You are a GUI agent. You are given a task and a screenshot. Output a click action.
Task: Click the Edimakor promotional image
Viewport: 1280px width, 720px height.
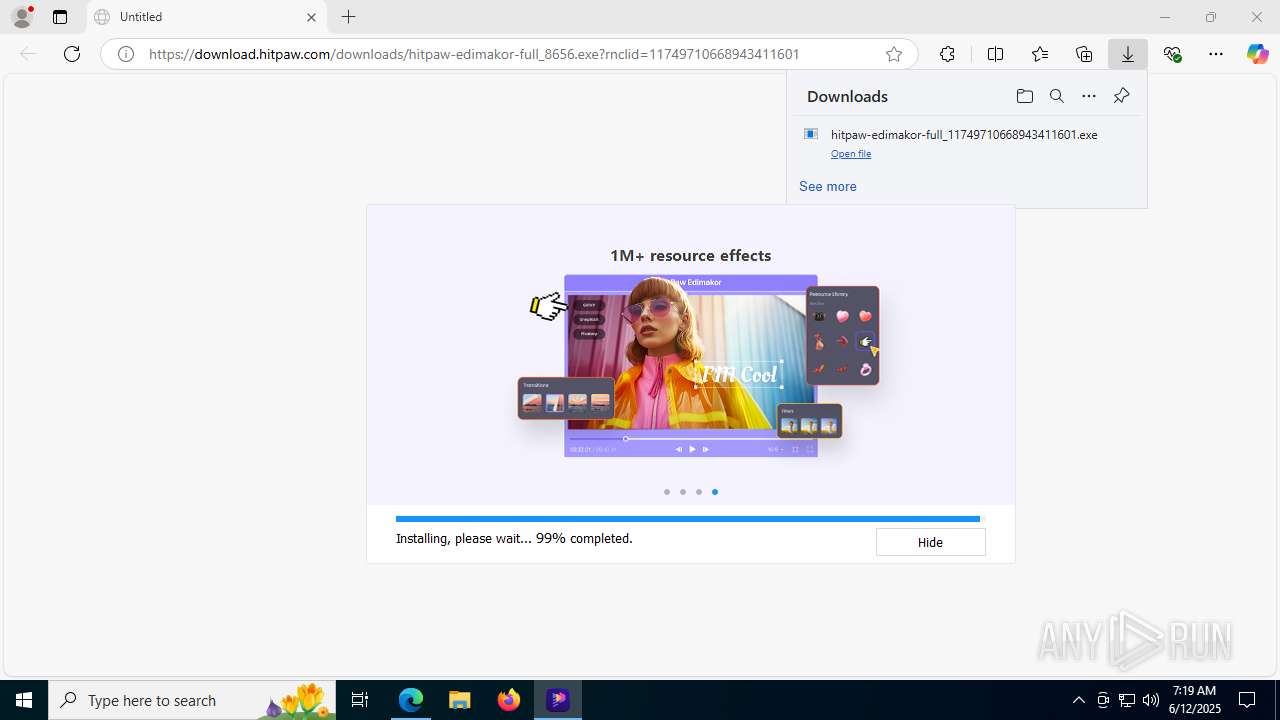[x=698, y=365]
